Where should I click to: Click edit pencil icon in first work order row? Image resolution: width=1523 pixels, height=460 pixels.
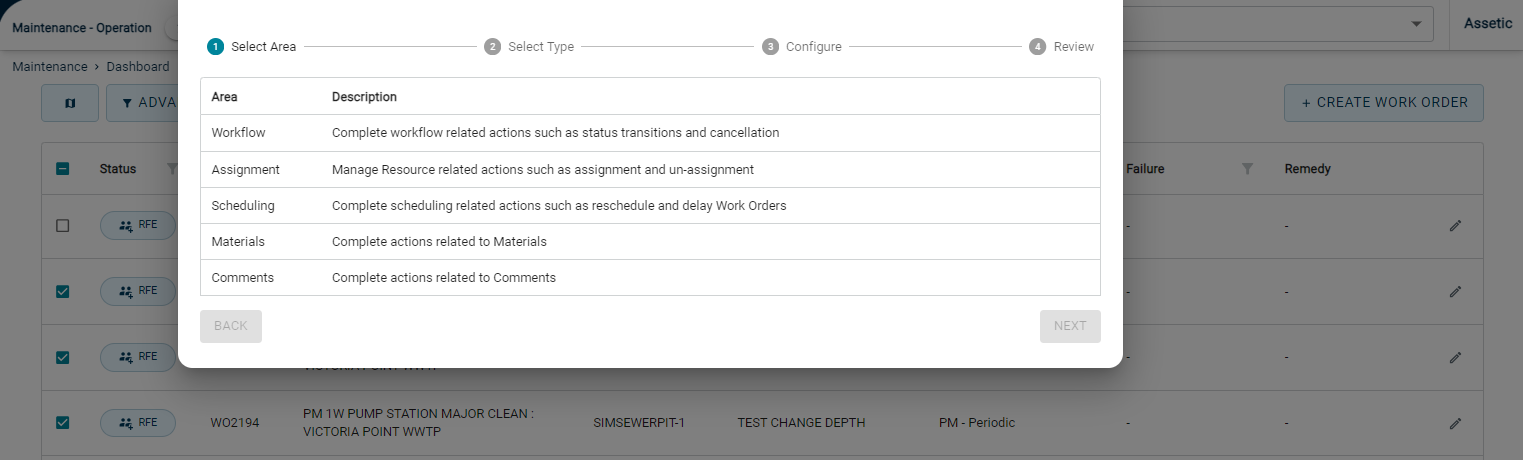1455,226
